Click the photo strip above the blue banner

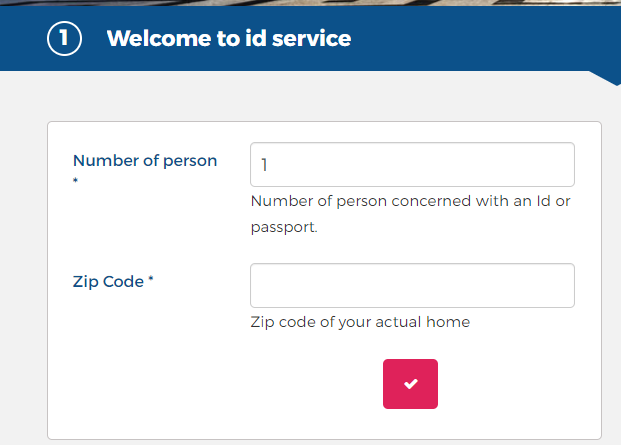(310, 2)
